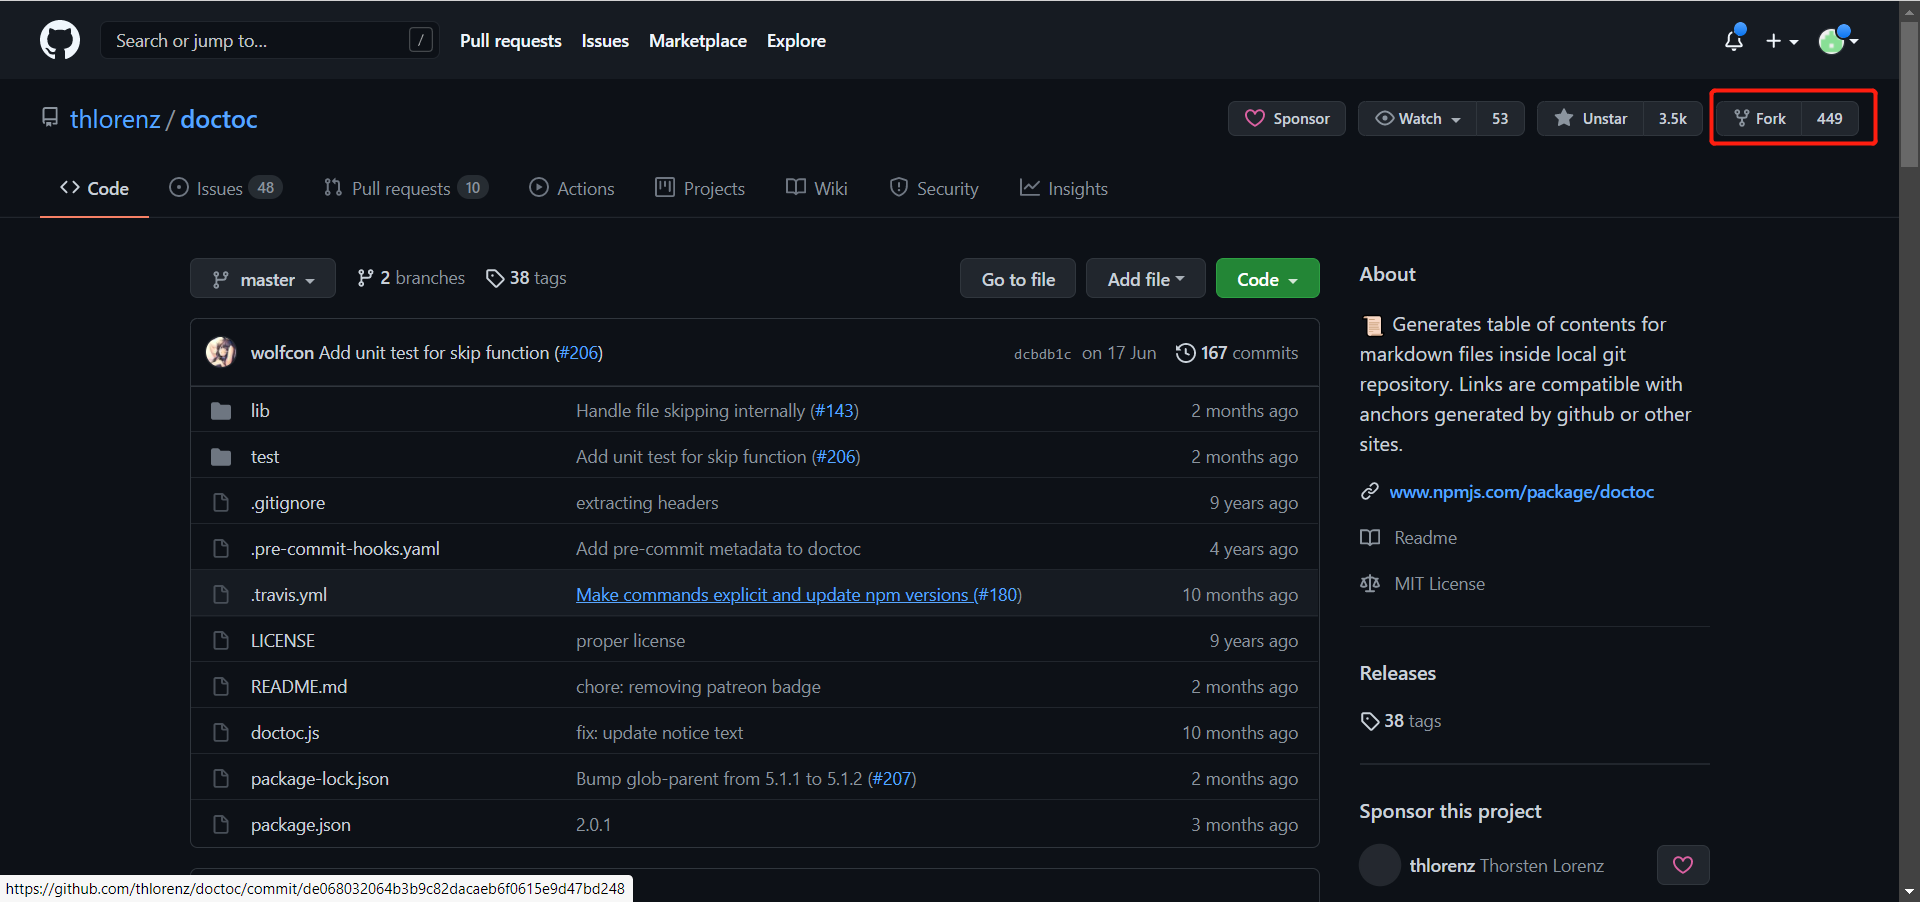The image size is (1920, 902).
Task: Click the heart sponsor button for thlorenz
Action: (1683, 865)
